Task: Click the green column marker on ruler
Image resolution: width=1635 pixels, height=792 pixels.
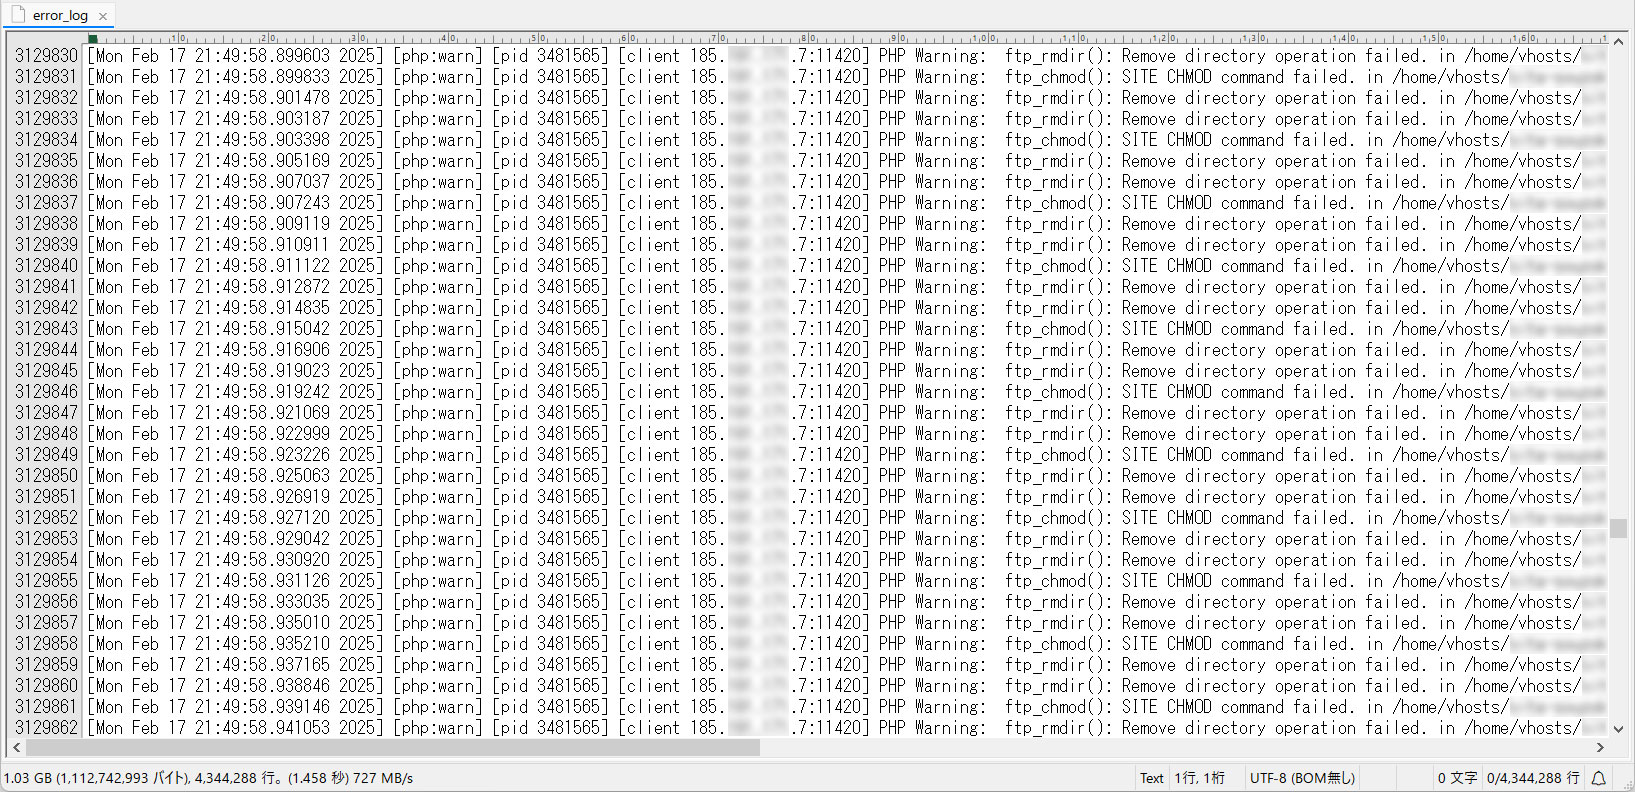Action: (x=92, y=39)
